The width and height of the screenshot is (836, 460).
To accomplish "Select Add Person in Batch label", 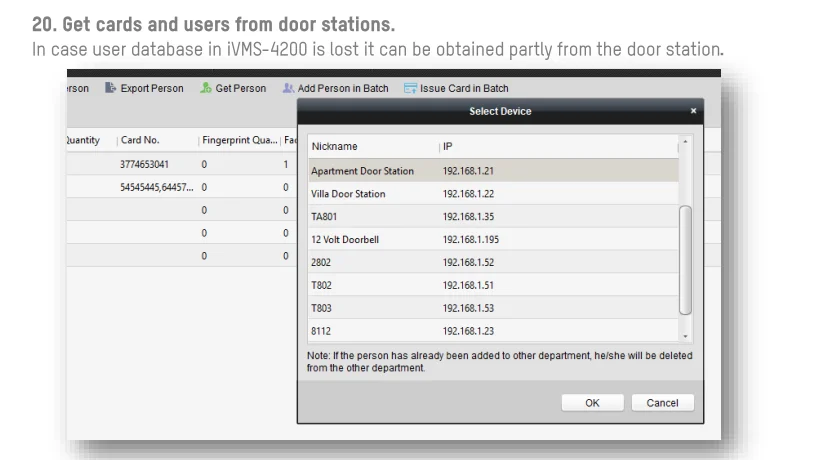I will coord(343,88).
